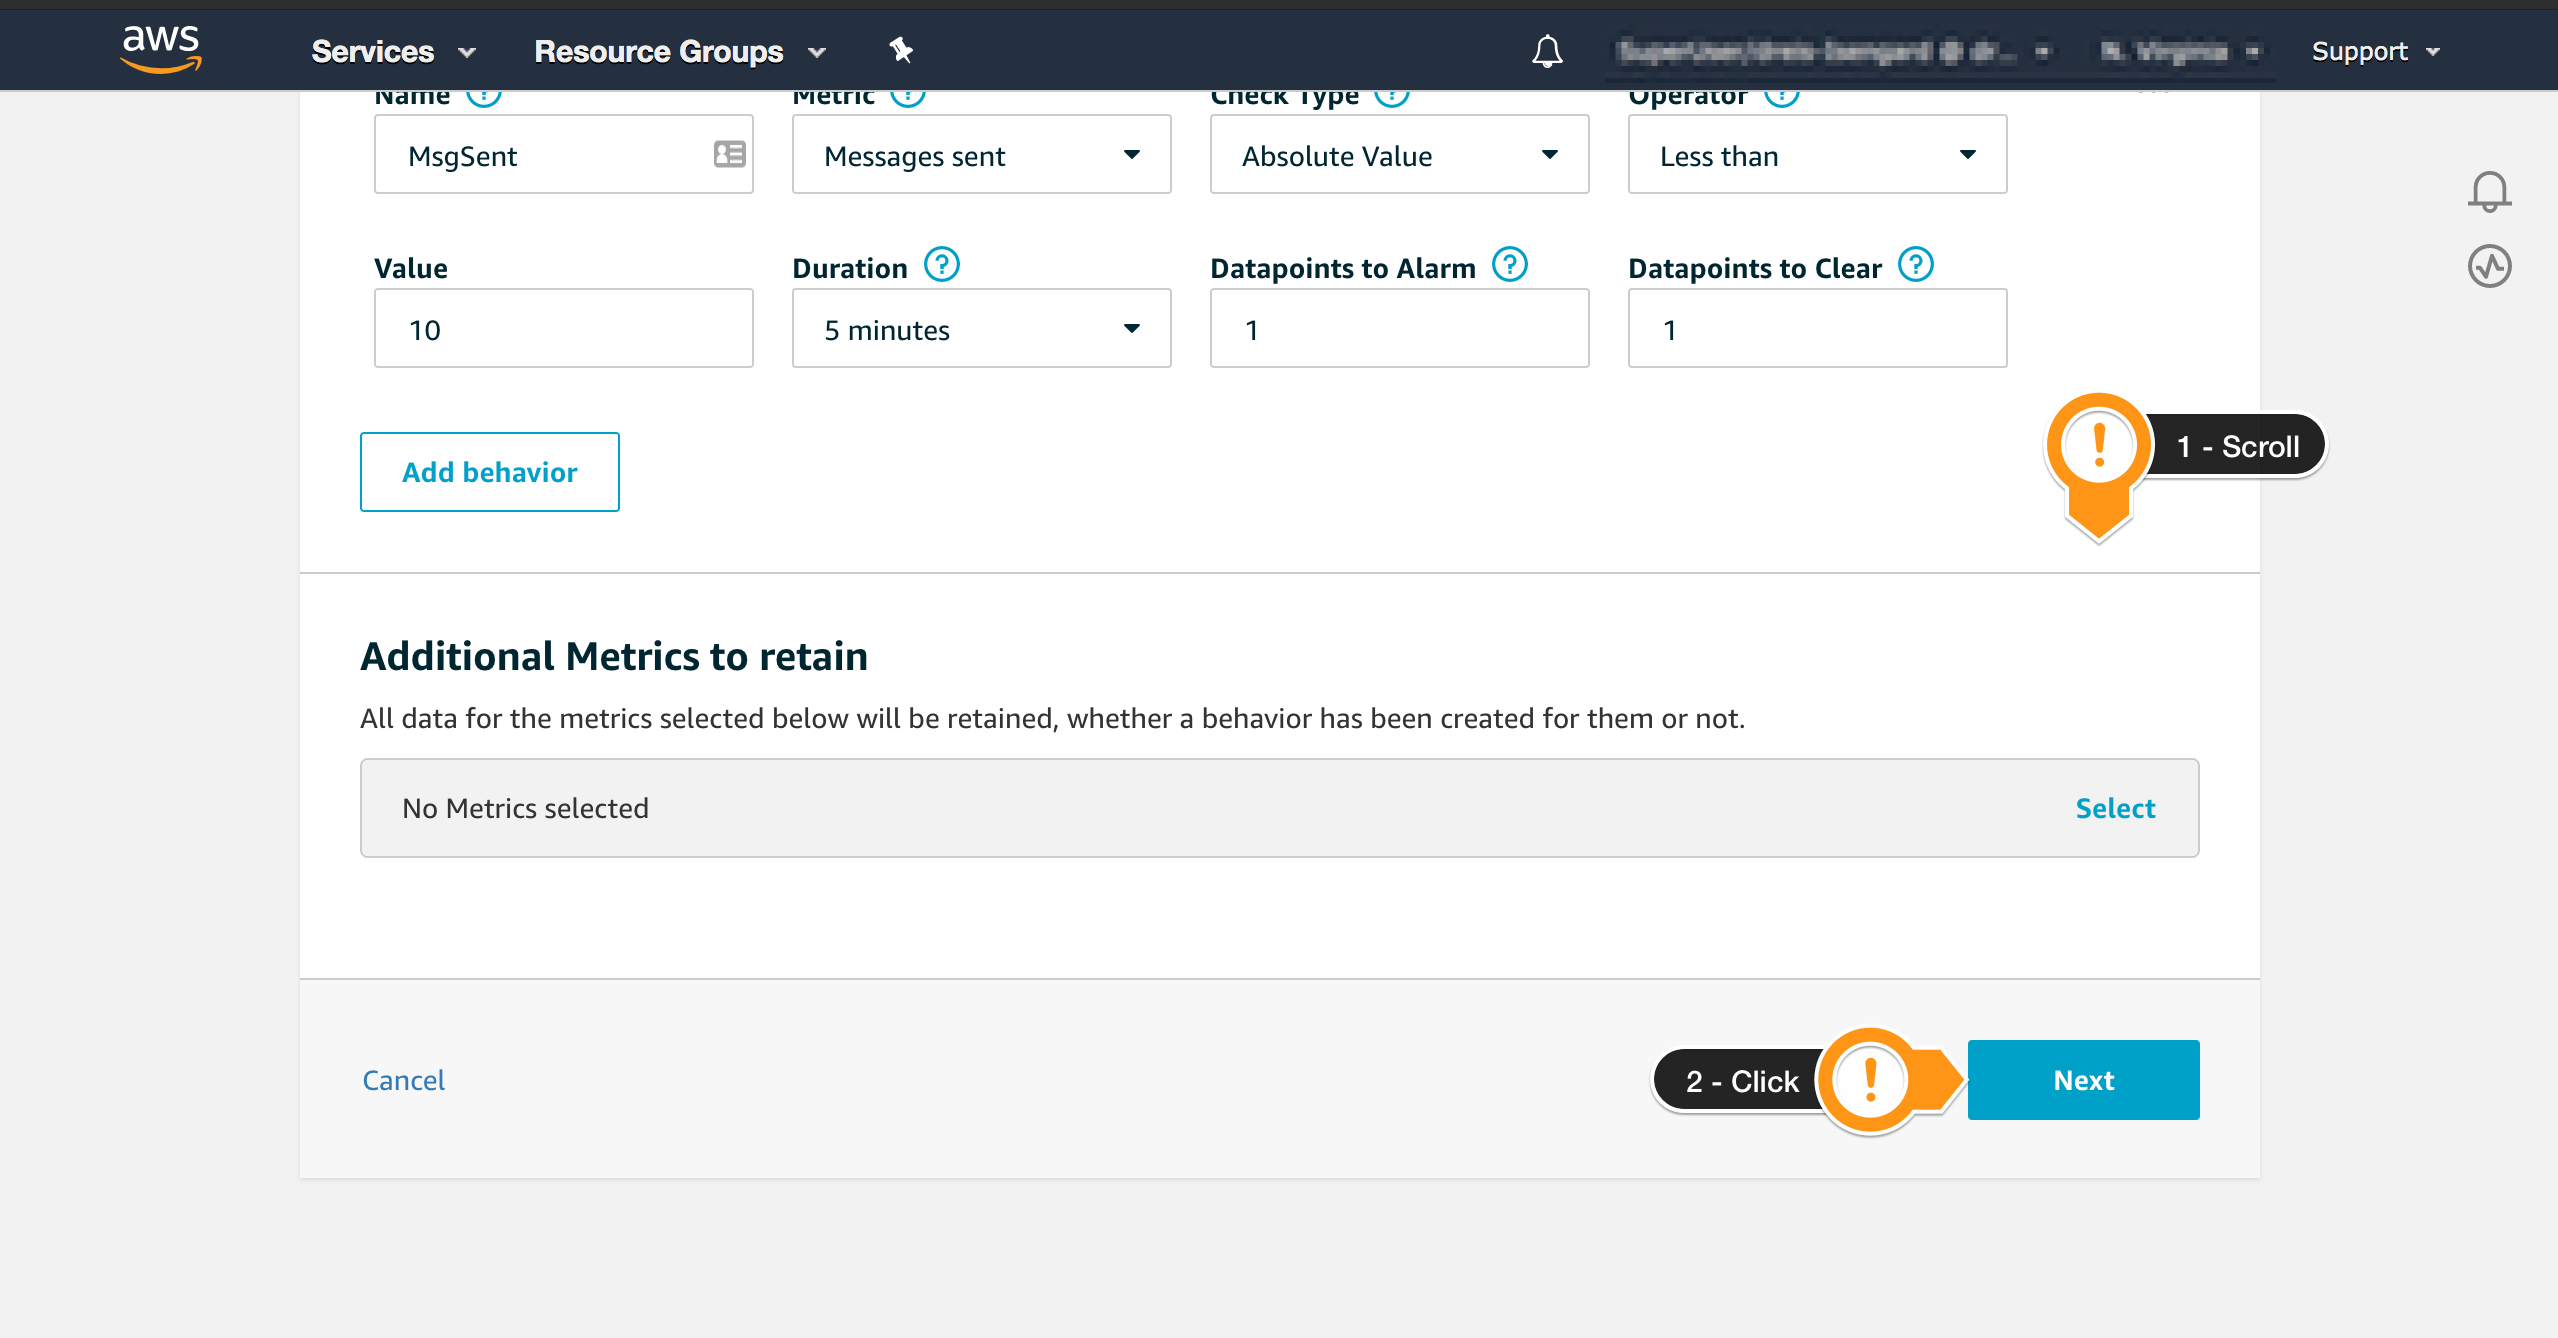The image size is (2558, 1338).
Task: Click the No Metrics selected box
Action: click(x=1279, y=808)
